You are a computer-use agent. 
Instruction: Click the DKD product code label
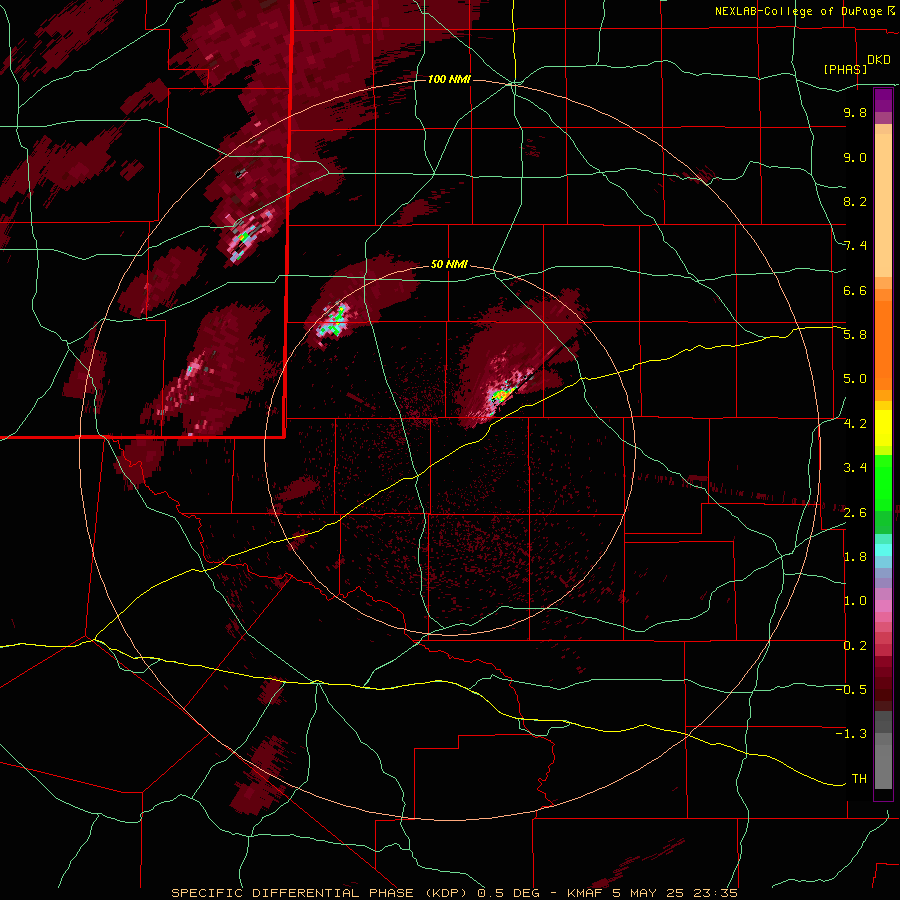coord(879,60)
